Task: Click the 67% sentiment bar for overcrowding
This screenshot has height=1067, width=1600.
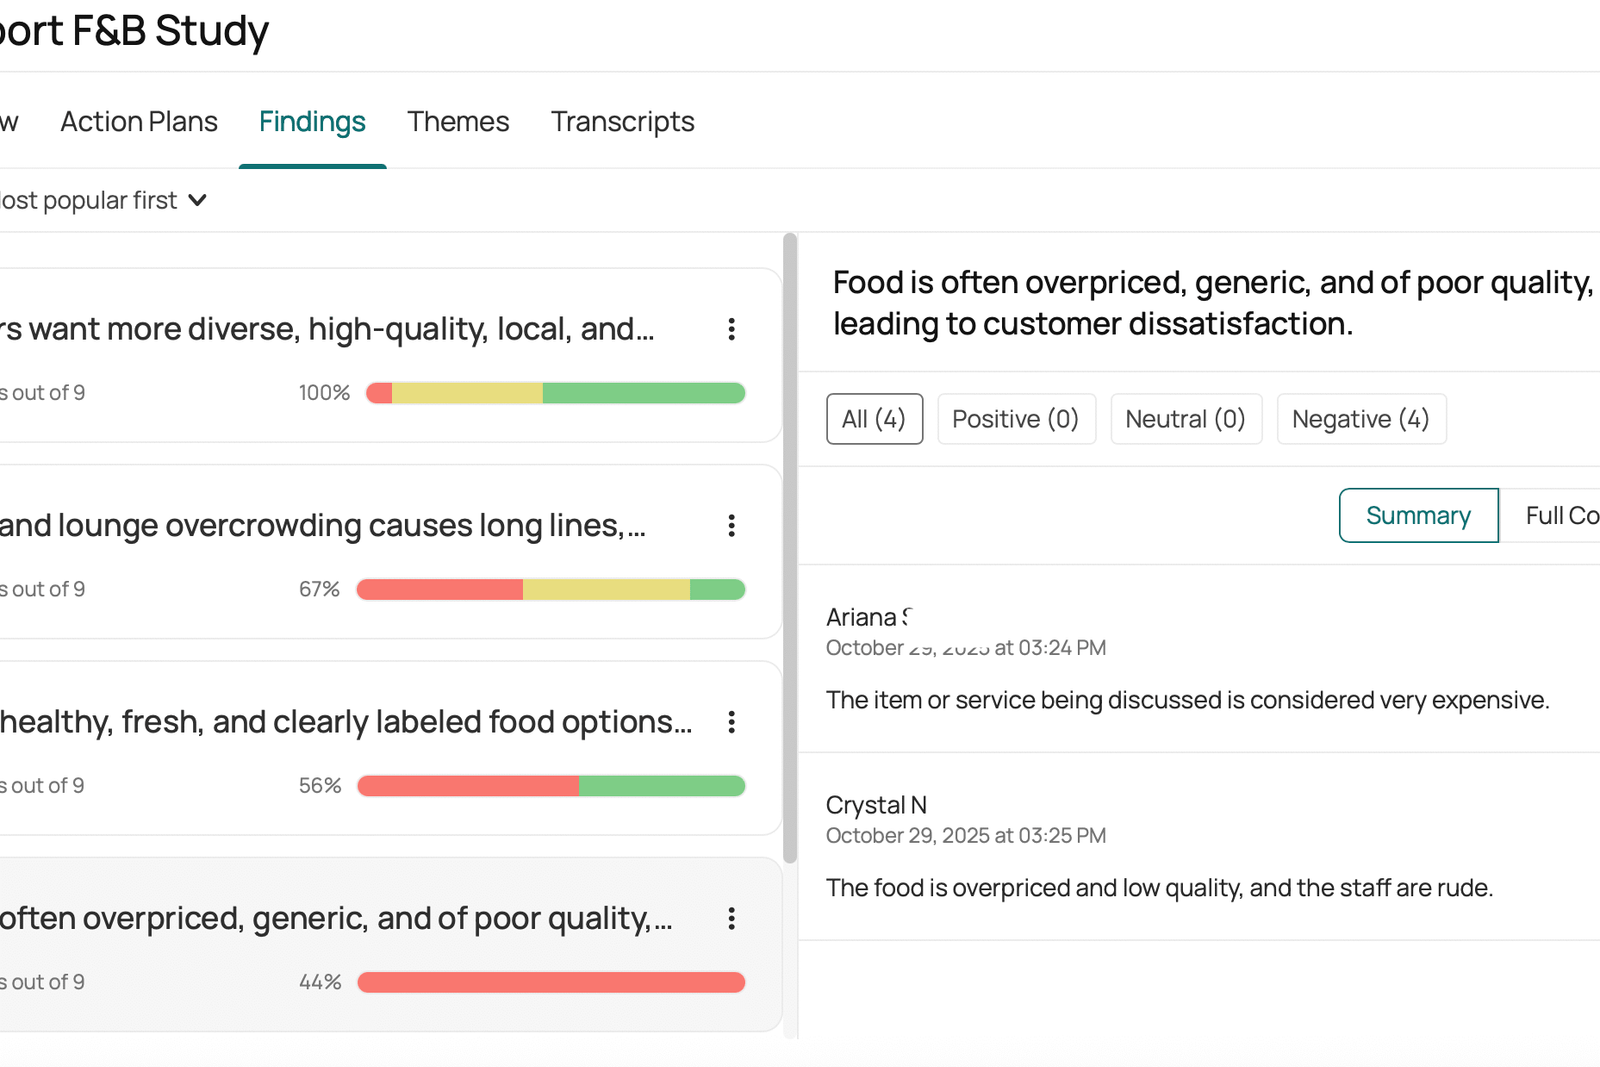Action: tap(550, 589)
